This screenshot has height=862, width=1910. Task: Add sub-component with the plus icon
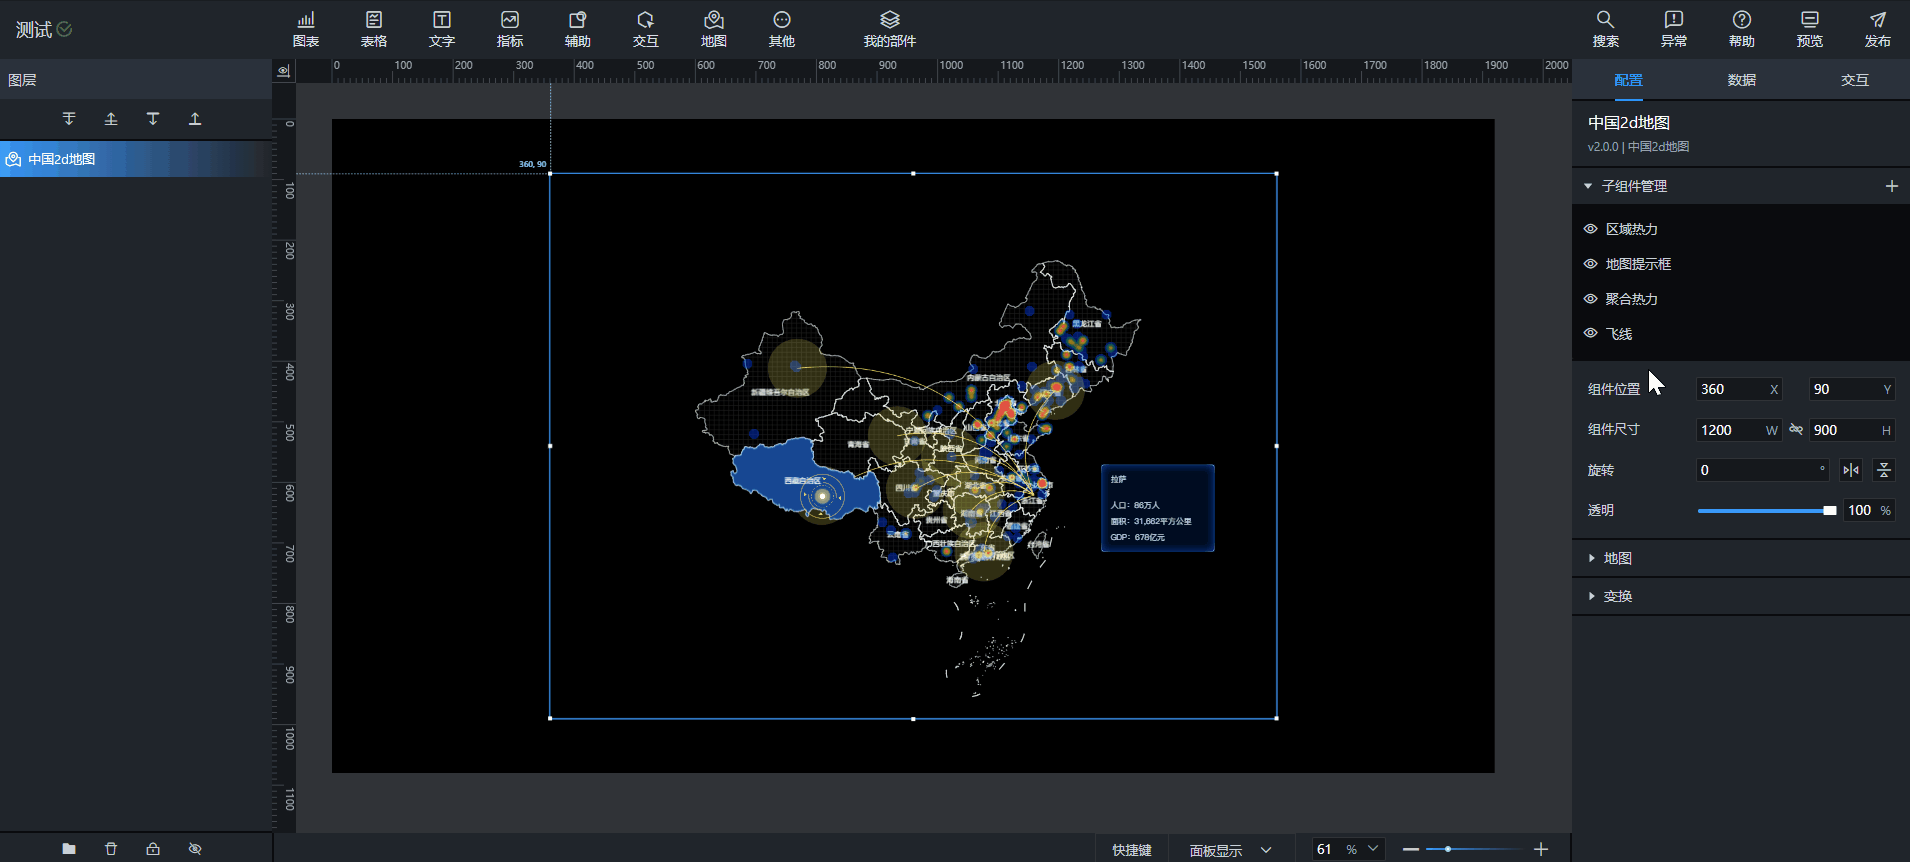click(1891, 186)
